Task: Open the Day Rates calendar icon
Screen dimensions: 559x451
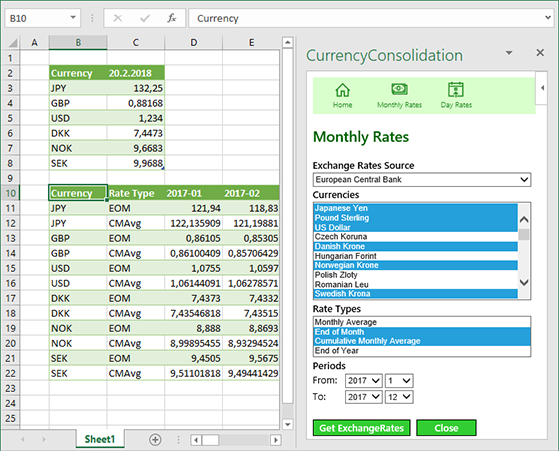Action: click(456, 89)
